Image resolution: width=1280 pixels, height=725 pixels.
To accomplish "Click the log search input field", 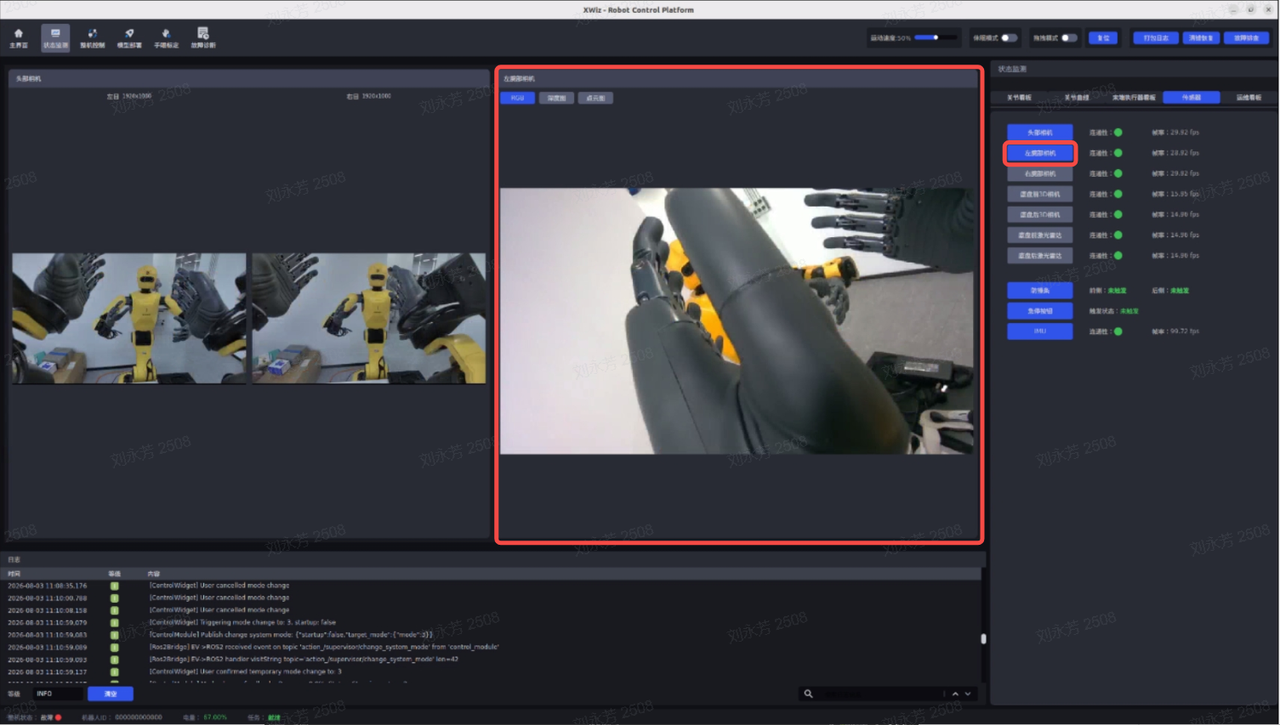I will (x=880, y=694).
